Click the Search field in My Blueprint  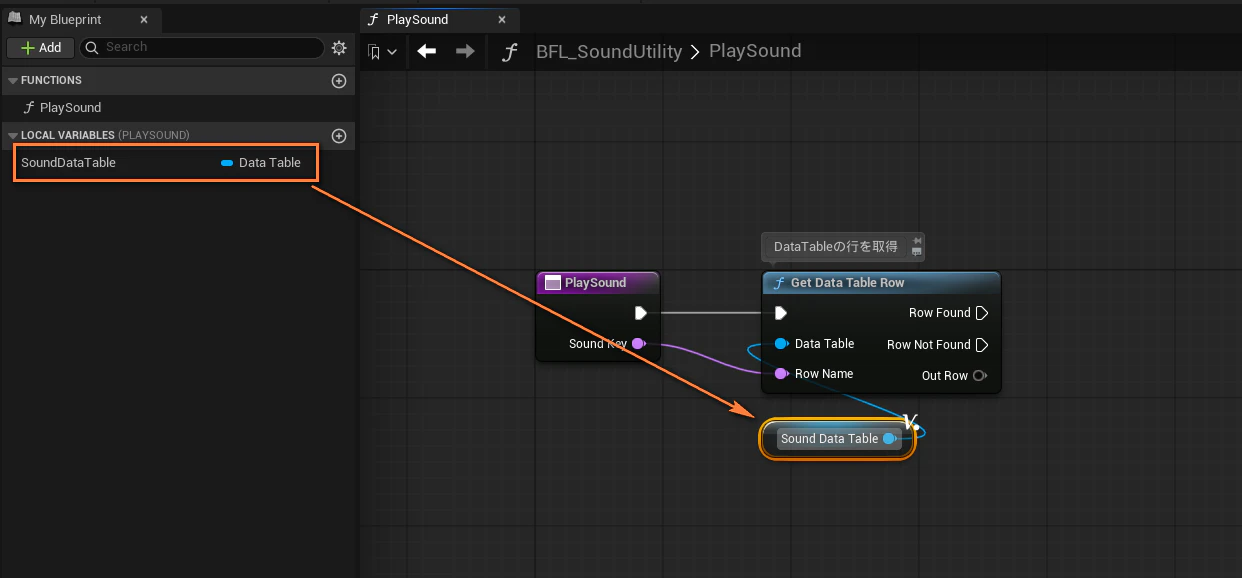pyautogui.click(x=201, y=47)
